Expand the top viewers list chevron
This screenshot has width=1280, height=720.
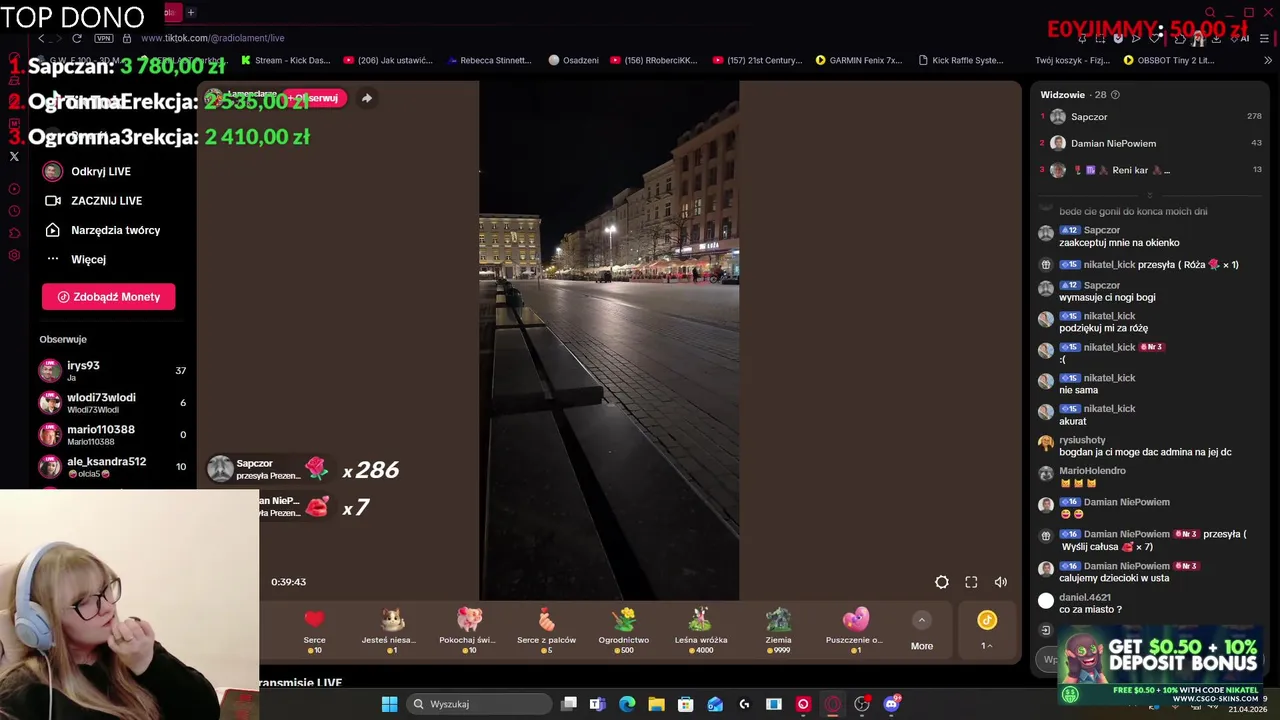pos(1149,195)
